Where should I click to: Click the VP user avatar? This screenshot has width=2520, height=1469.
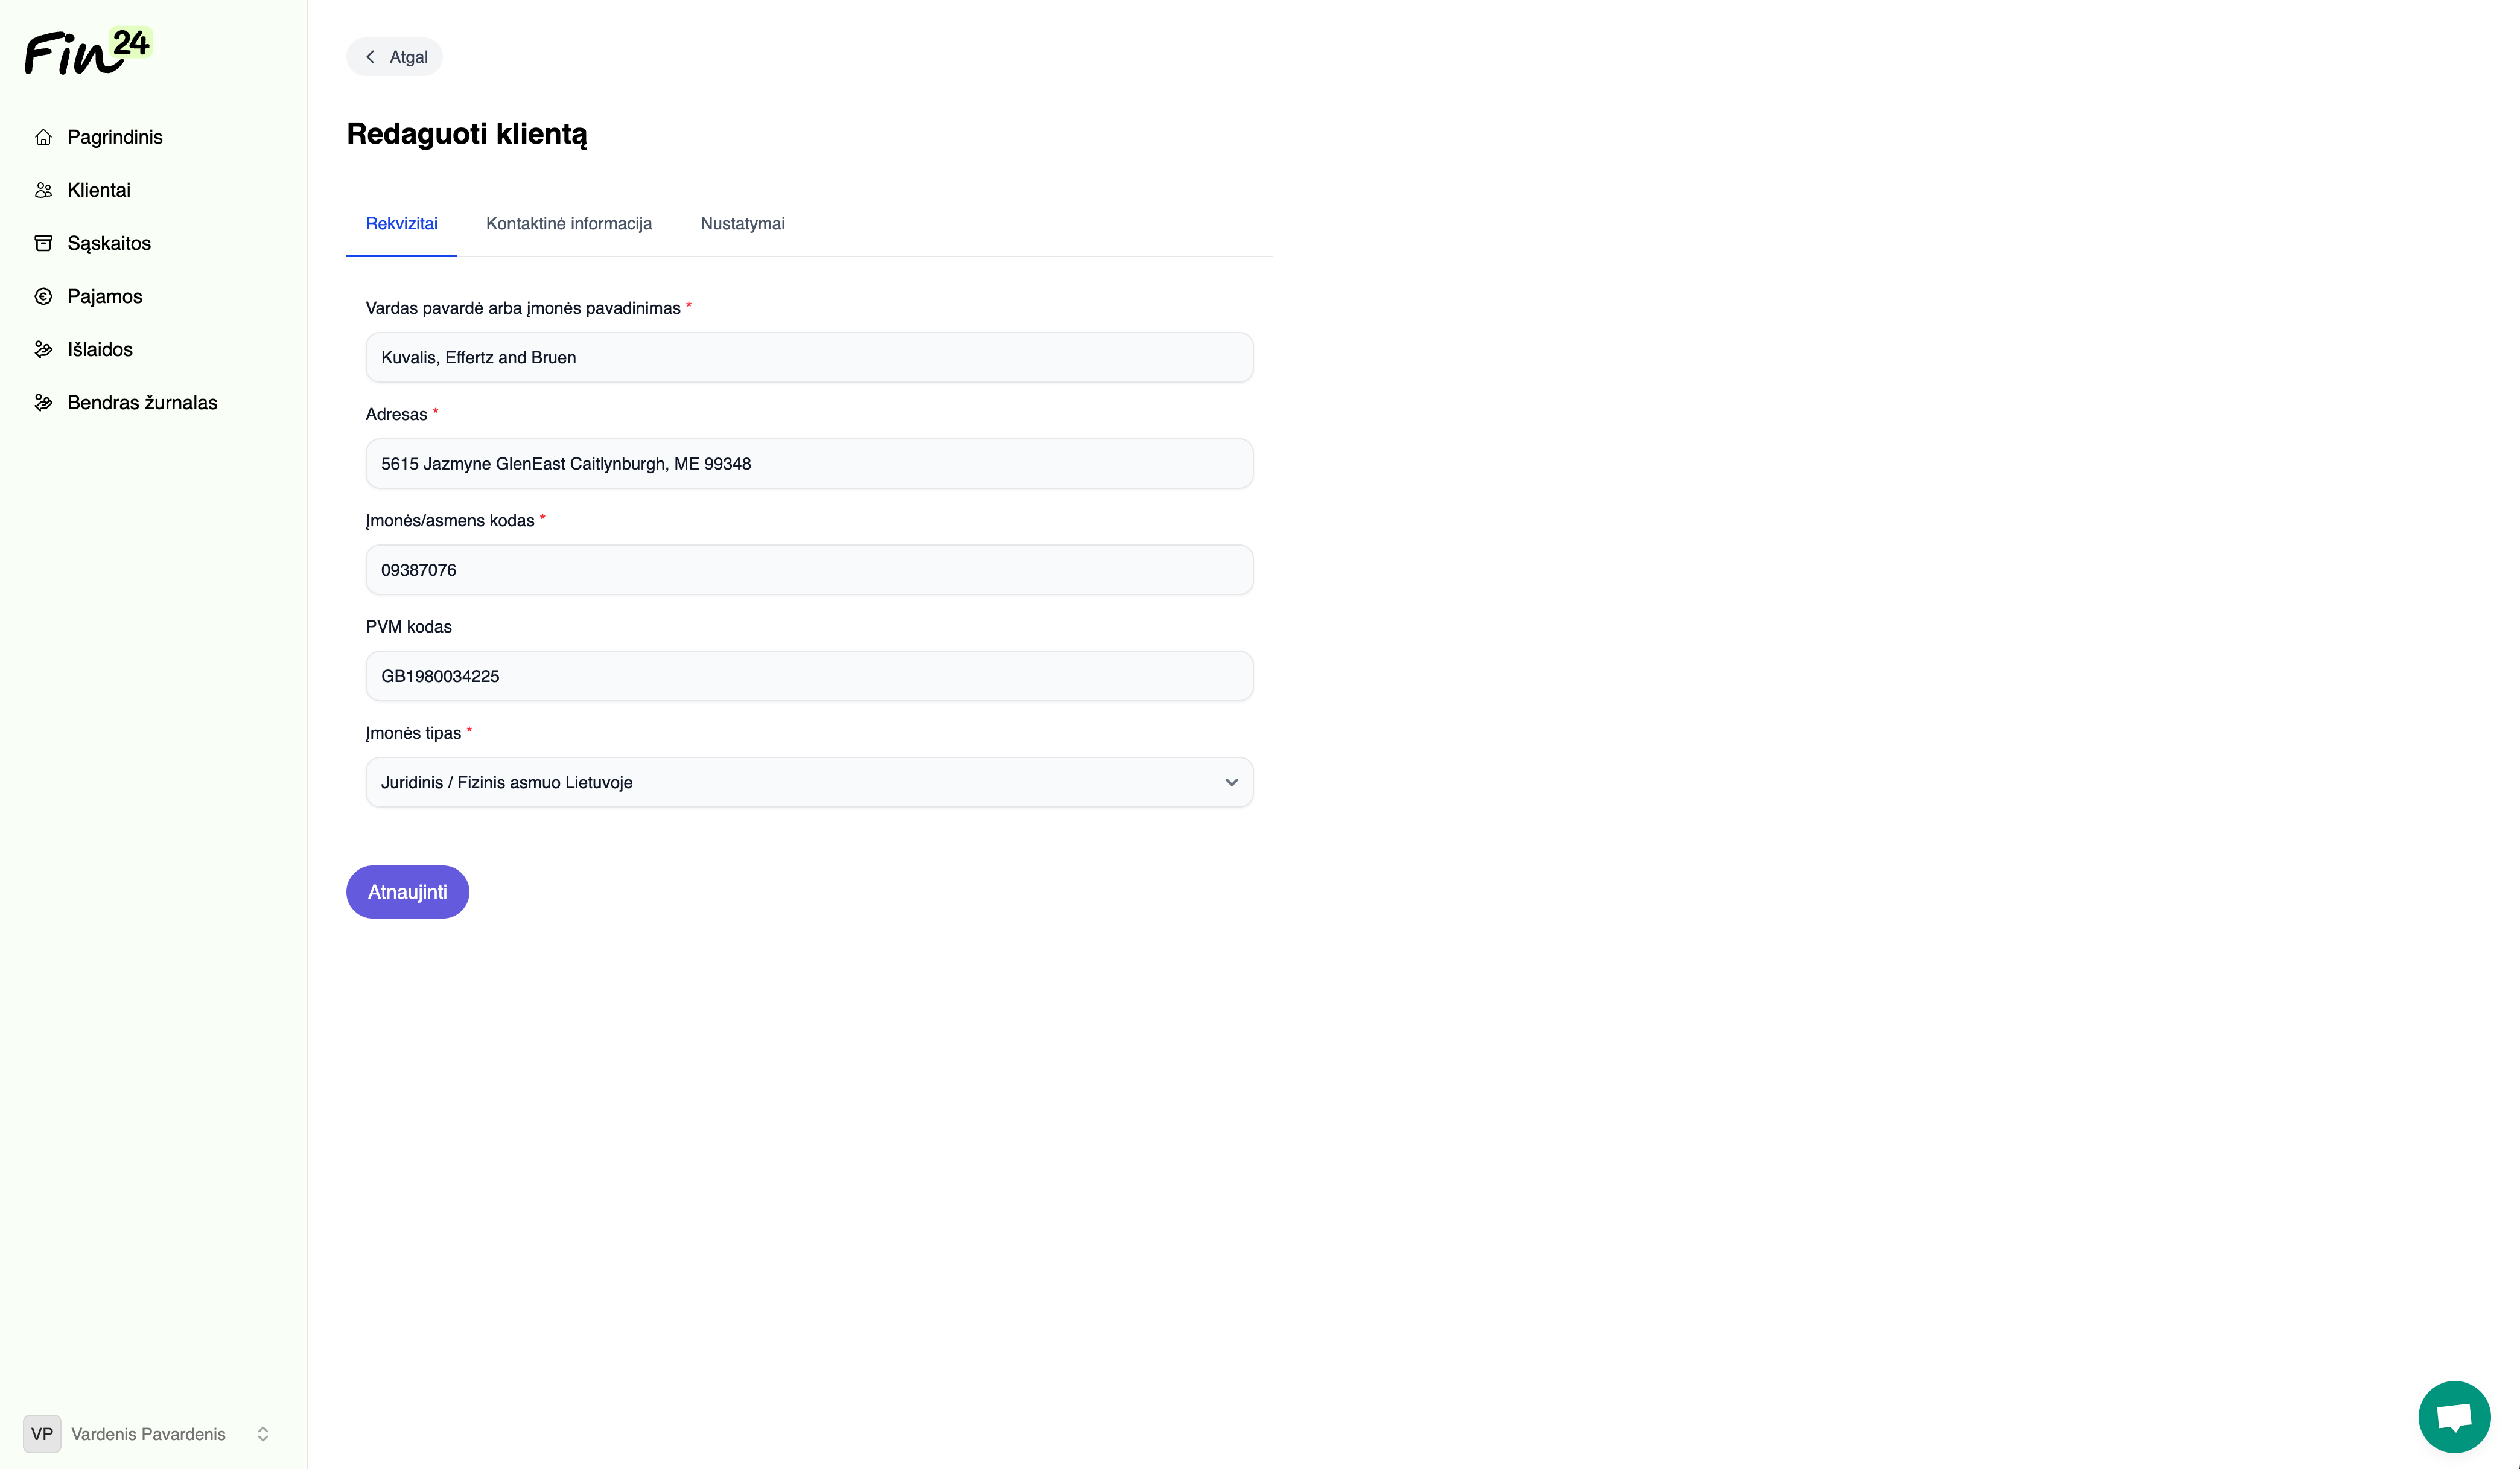point(42,1433)
